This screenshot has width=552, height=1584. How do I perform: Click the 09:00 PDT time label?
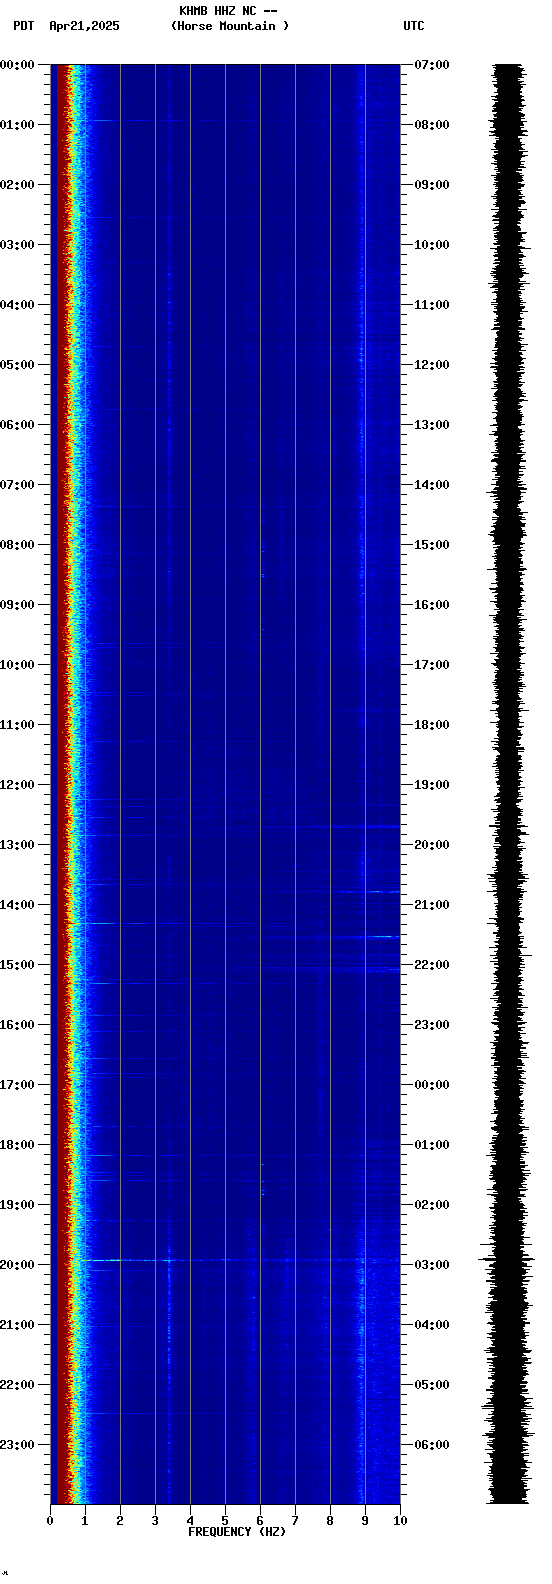pyautogui.click(x=17, y=605)
